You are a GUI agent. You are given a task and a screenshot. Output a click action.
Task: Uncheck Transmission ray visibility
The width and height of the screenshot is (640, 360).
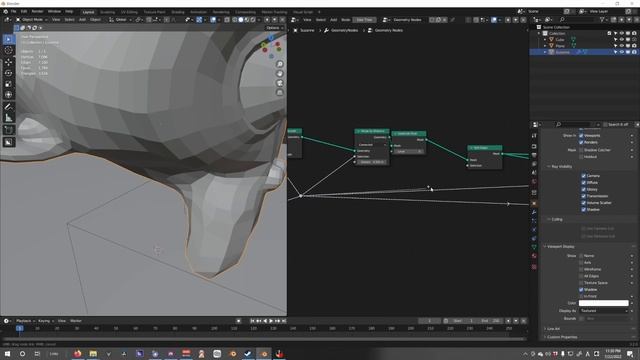(583, 196)
